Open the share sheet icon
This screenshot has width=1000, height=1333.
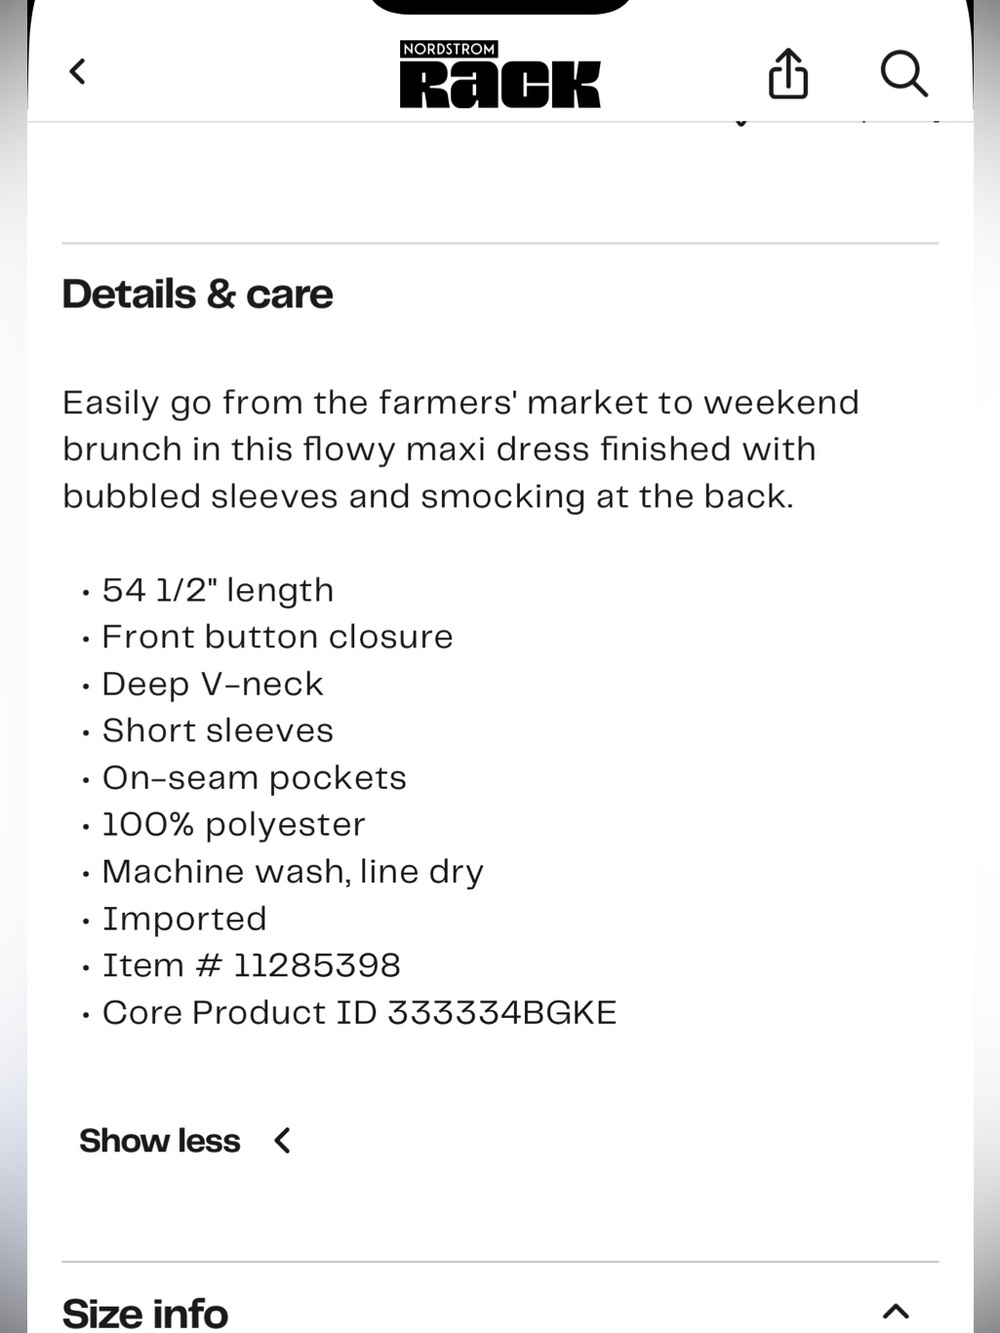(788, 74)
